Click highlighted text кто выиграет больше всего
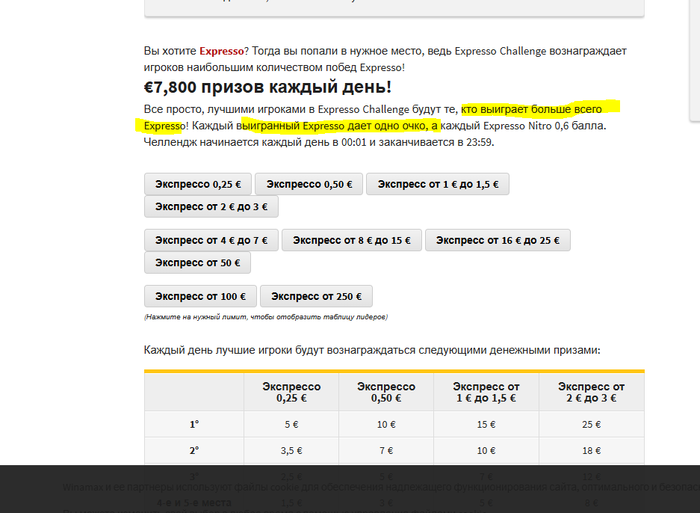This screenshot has width=700, height=513. coord(532,109)
